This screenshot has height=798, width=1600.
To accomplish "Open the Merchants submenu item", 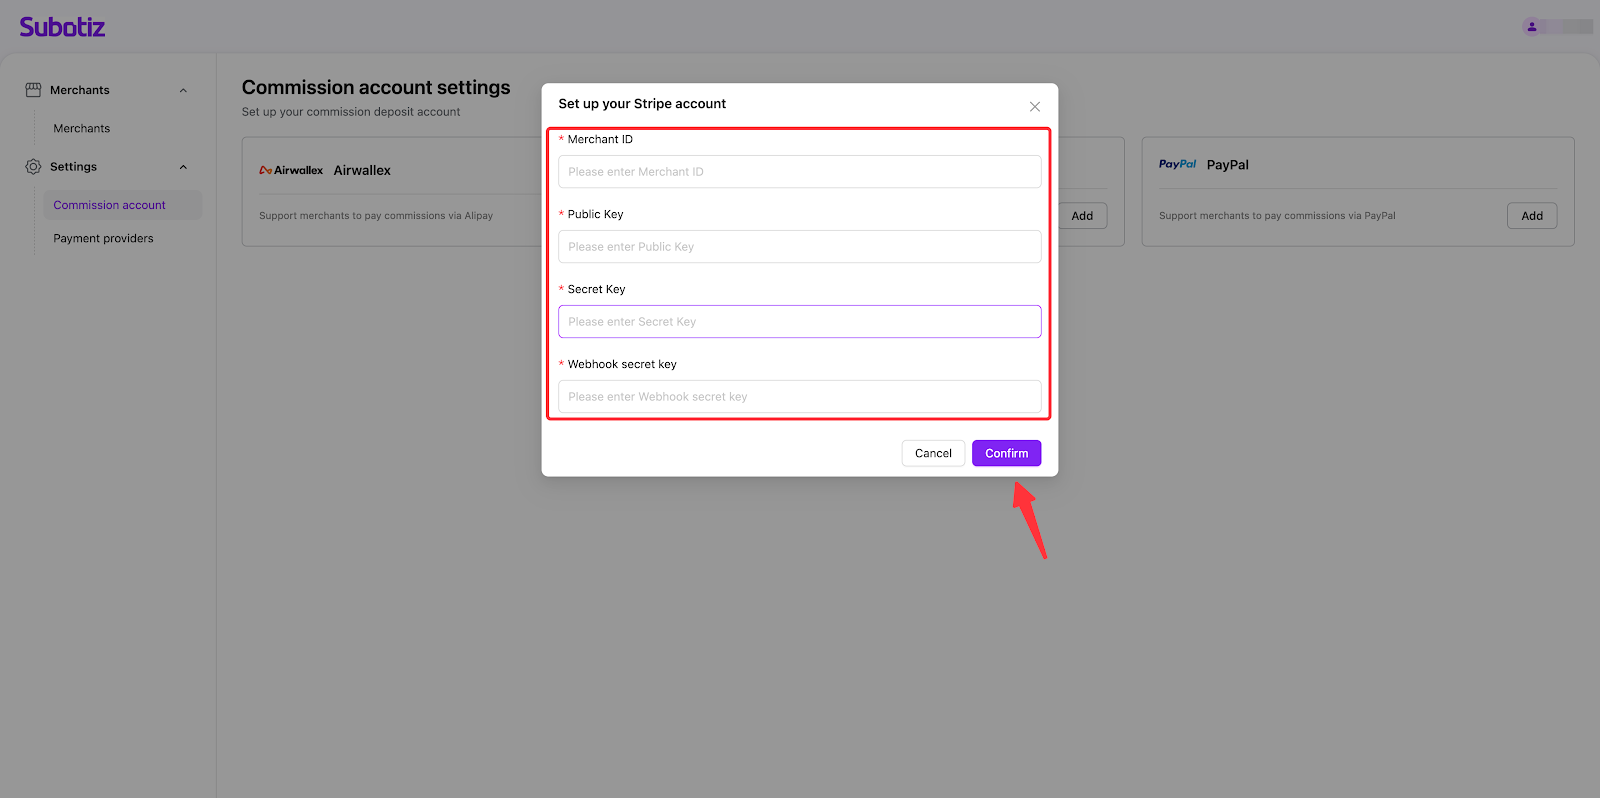I will click(82, 129).
